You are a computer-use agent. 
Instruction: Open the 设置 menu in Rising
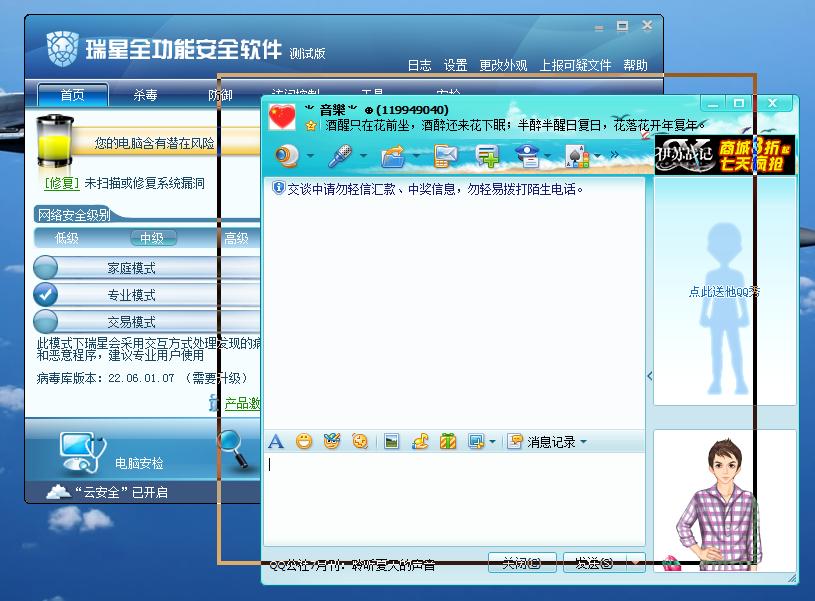[455, 66]
